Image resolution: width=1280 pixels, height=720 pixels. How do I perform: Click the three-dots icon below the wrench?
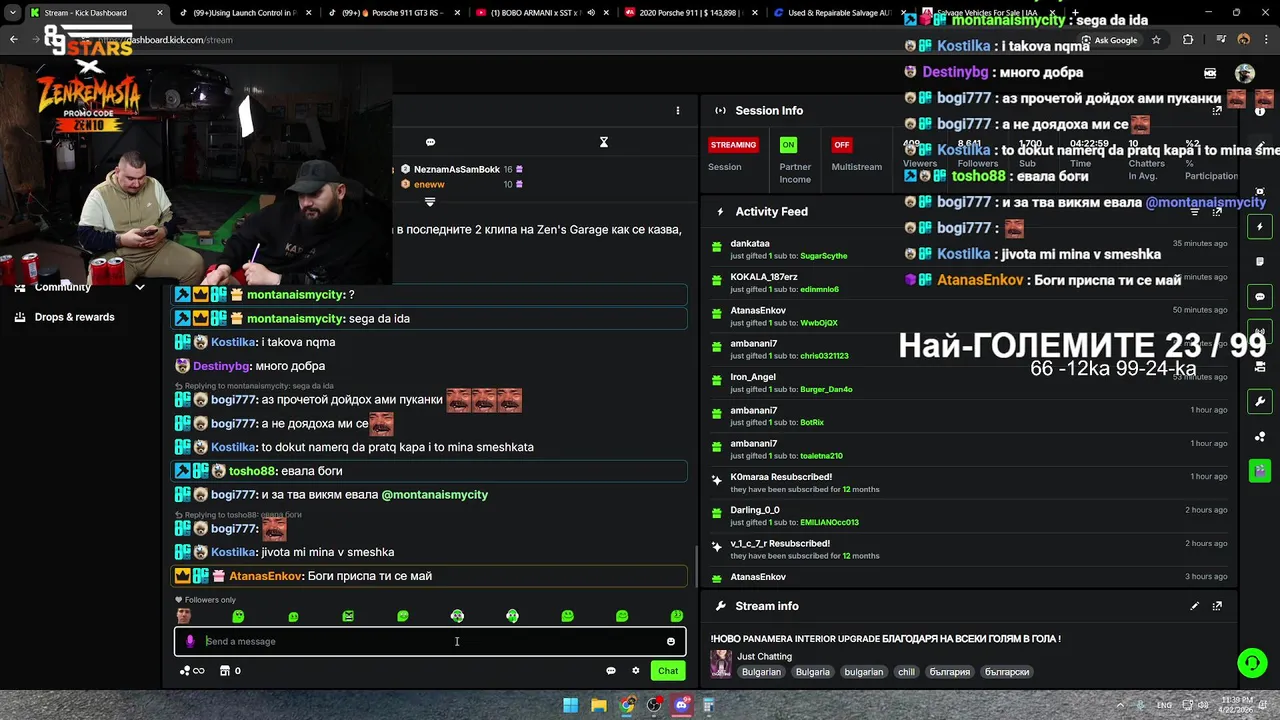click(x=1260, y=437)
